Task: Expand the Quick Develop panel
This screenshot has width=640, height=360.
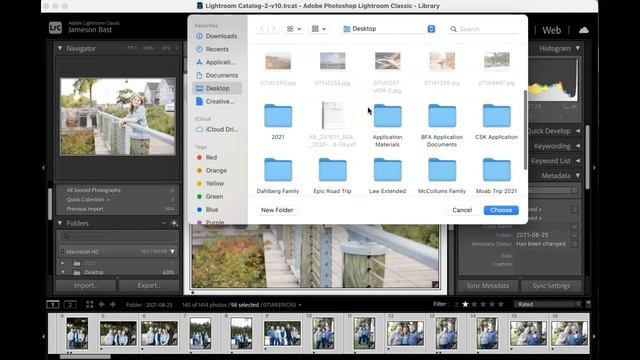Action: (x=578, y=131)
